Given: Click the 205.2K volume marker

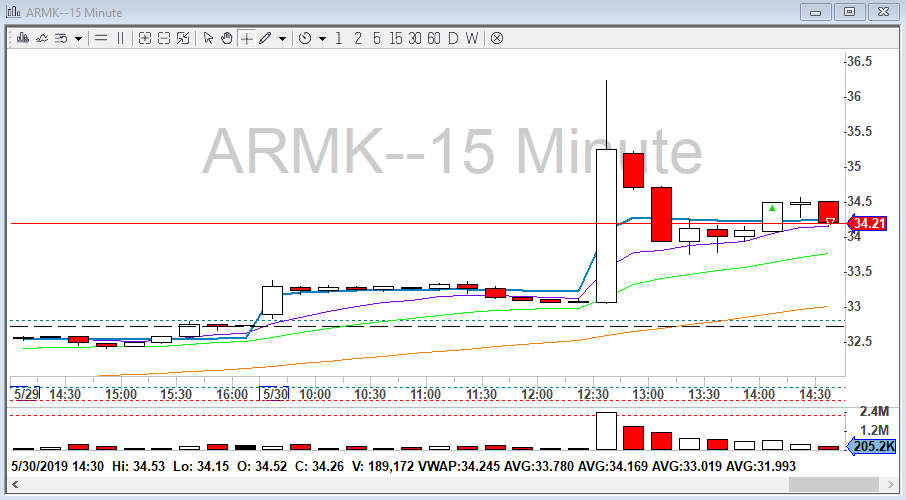Looking at the screenshot, I should coord(871,446).
